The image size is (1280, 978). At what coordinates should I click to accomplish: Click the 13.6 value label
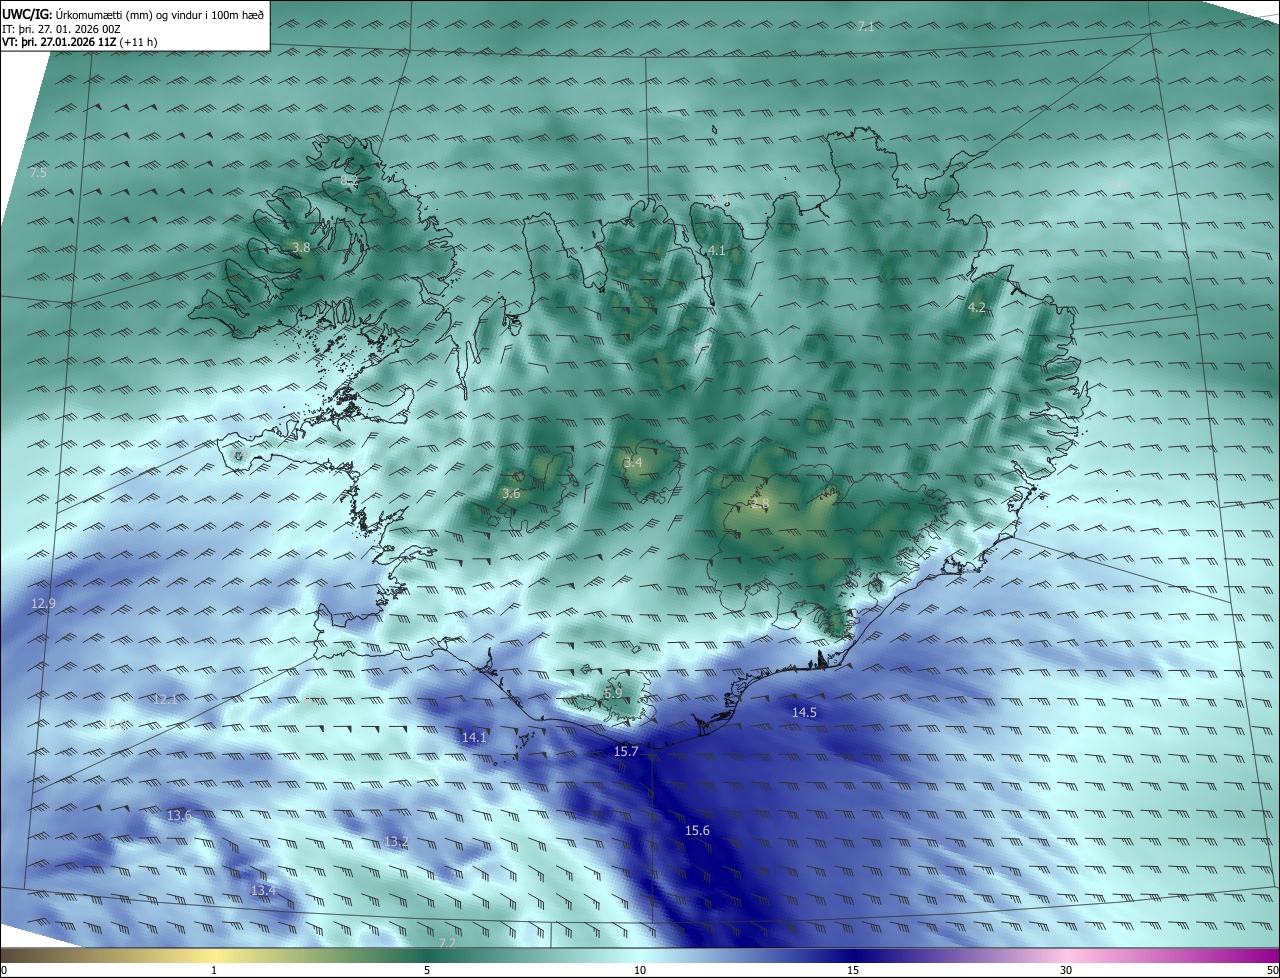(179, 815)
